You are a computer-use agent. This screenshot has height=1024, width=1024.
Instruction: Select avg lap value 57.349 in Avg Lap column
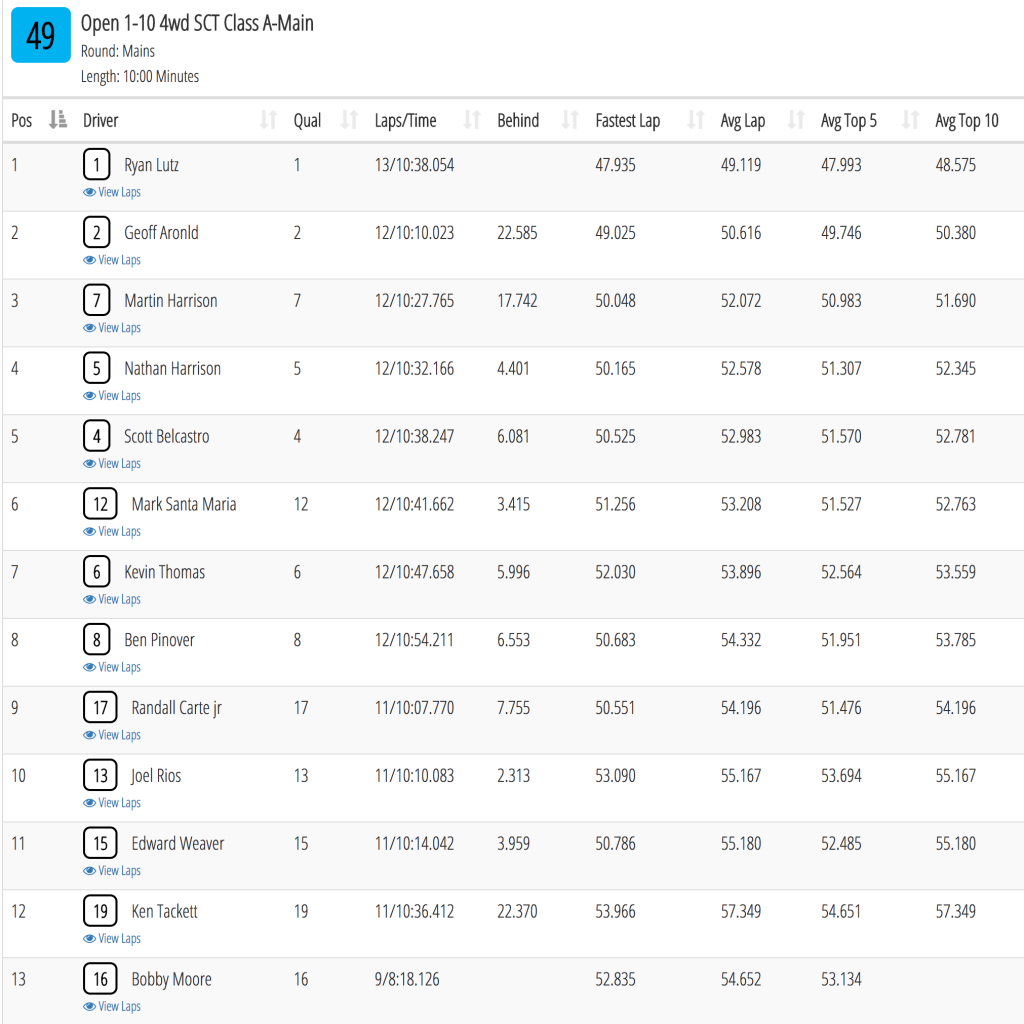(741, 912)
